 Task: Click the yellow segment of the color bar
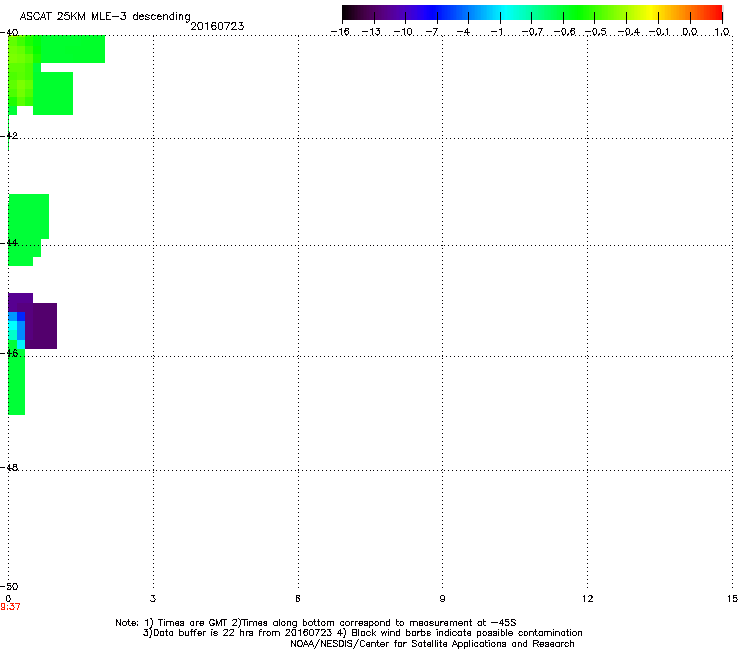click(x=651, y=12)
